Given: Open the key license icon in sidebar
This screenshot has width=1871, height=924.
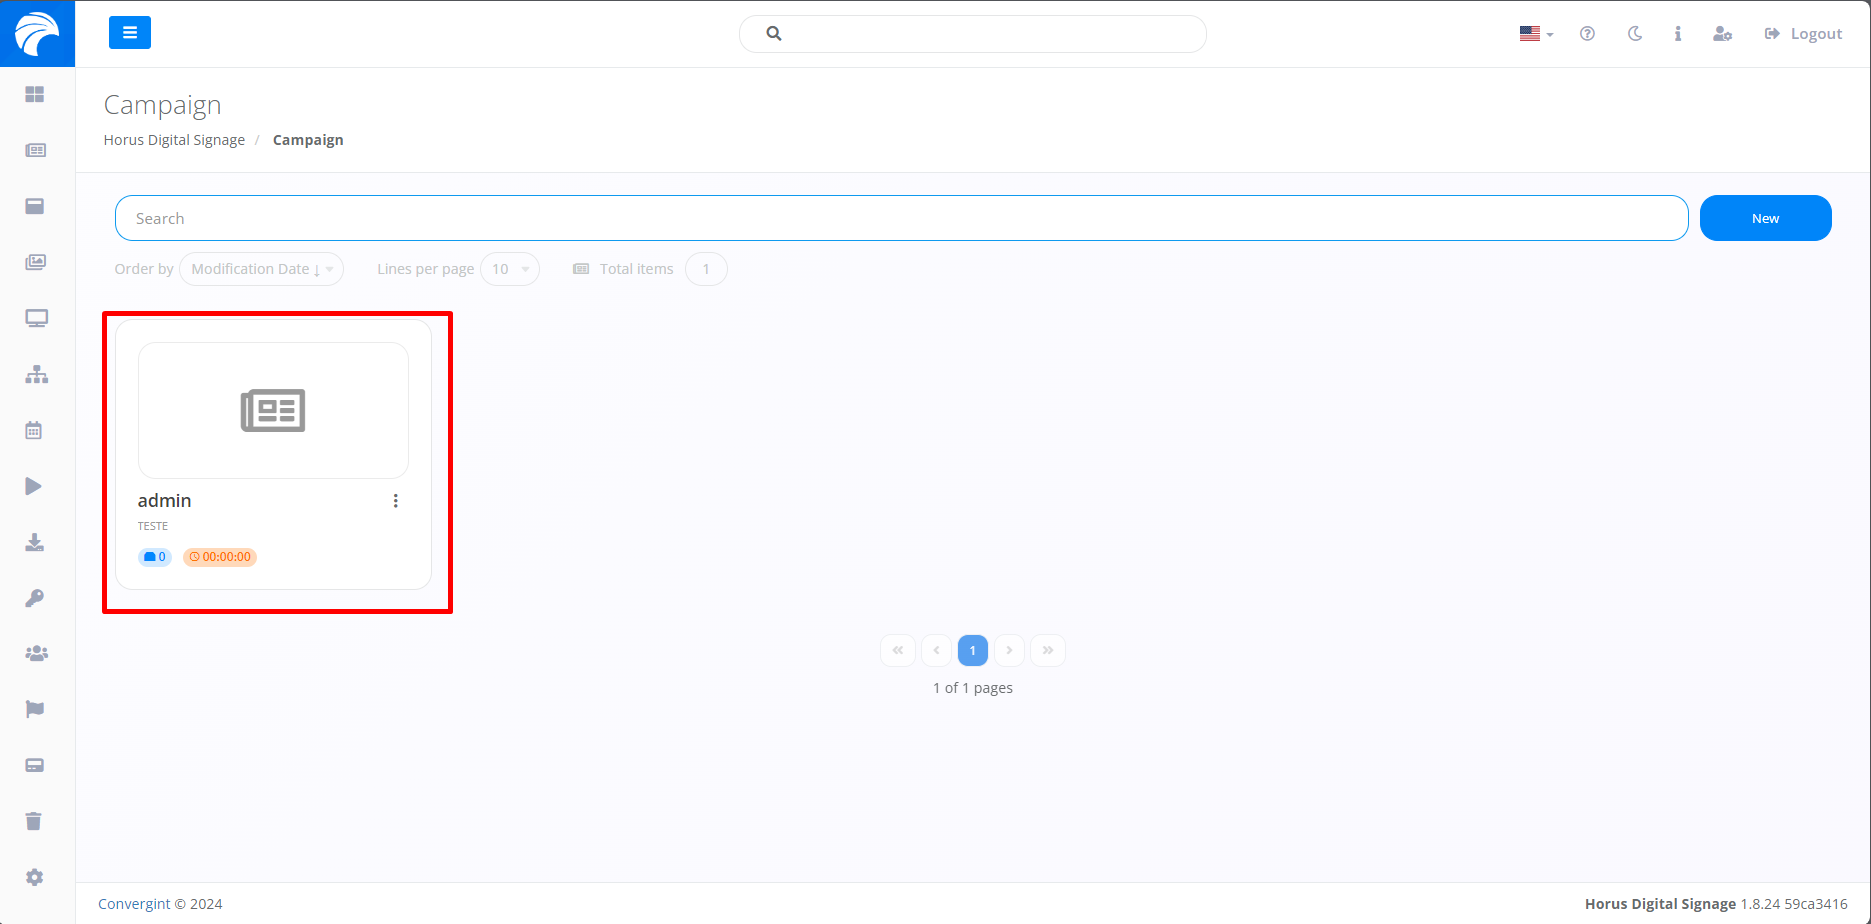Looking at the screenshot, I should click(34, 598).
